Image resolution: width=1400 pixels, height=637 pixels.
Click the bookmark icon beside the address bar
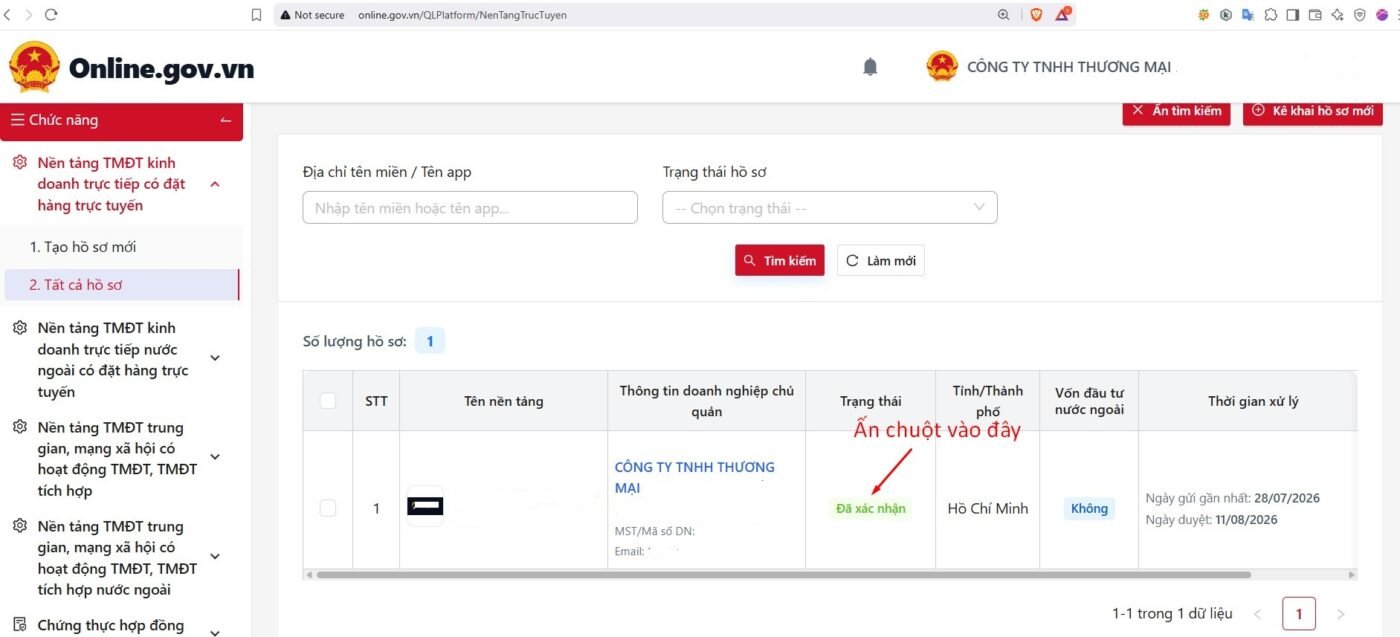[x=257, y=15]
